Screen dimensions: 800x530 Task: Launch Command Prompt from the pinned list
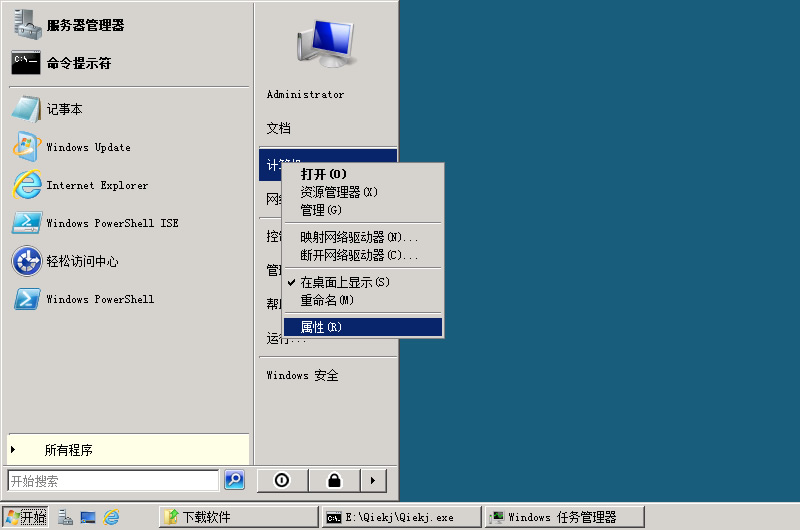click(78, 63)
